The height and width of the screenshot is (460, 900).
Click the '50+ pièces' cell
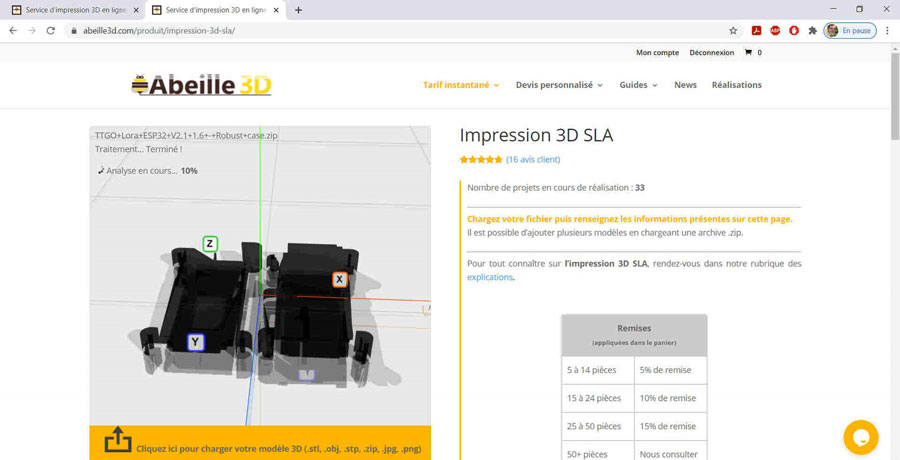click(598, 451)
